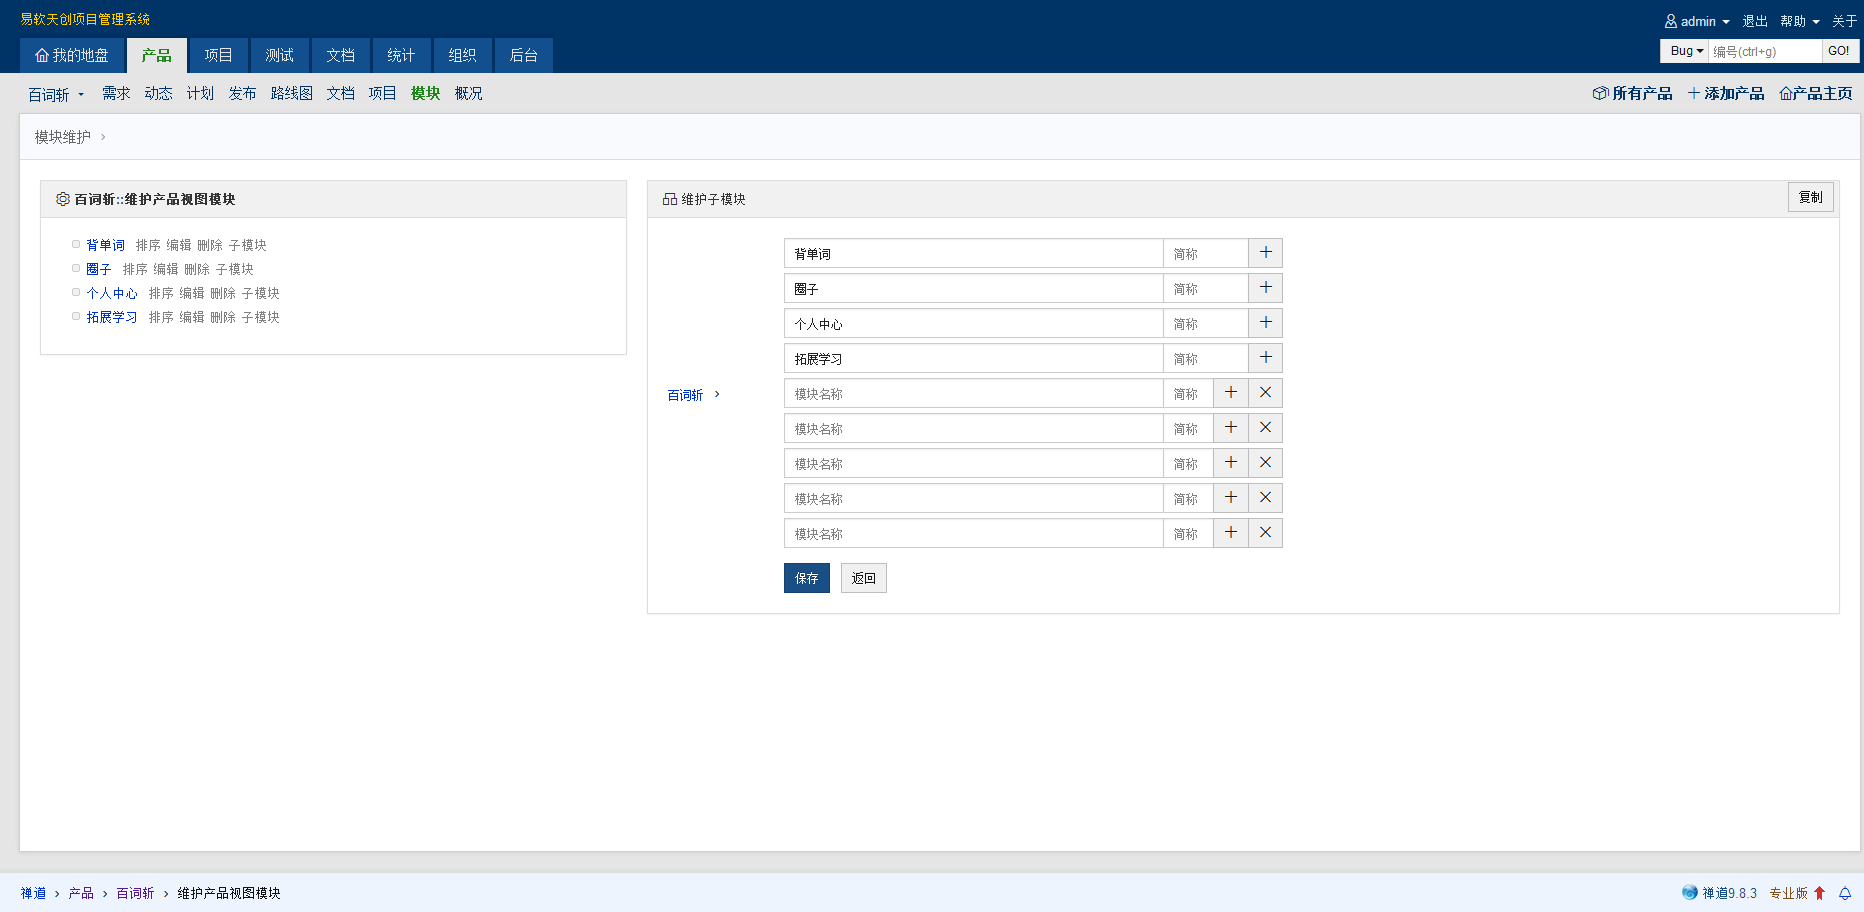Click 删除 for 个人中心 module

(223, 293)
